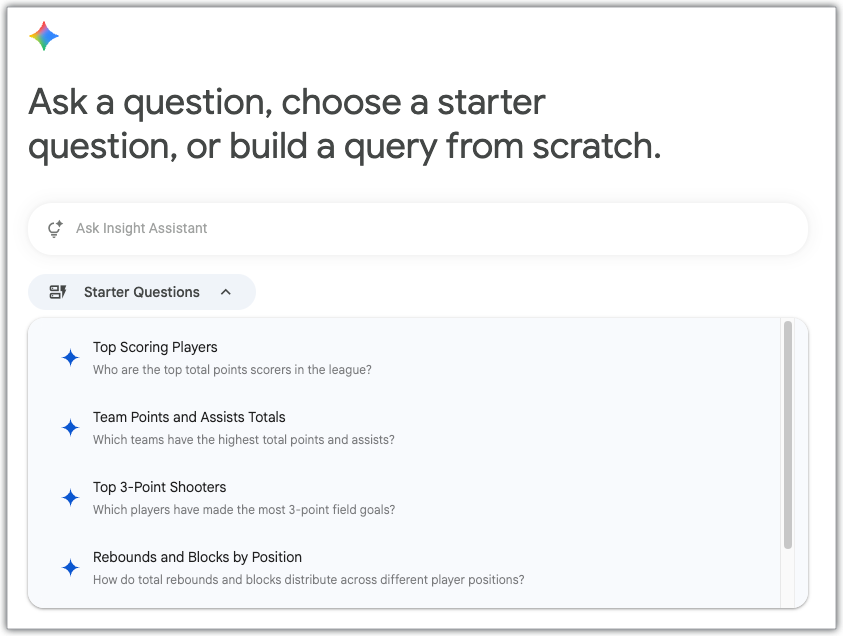
Task: Click the Starter Questions list icon
Action: 58,292
